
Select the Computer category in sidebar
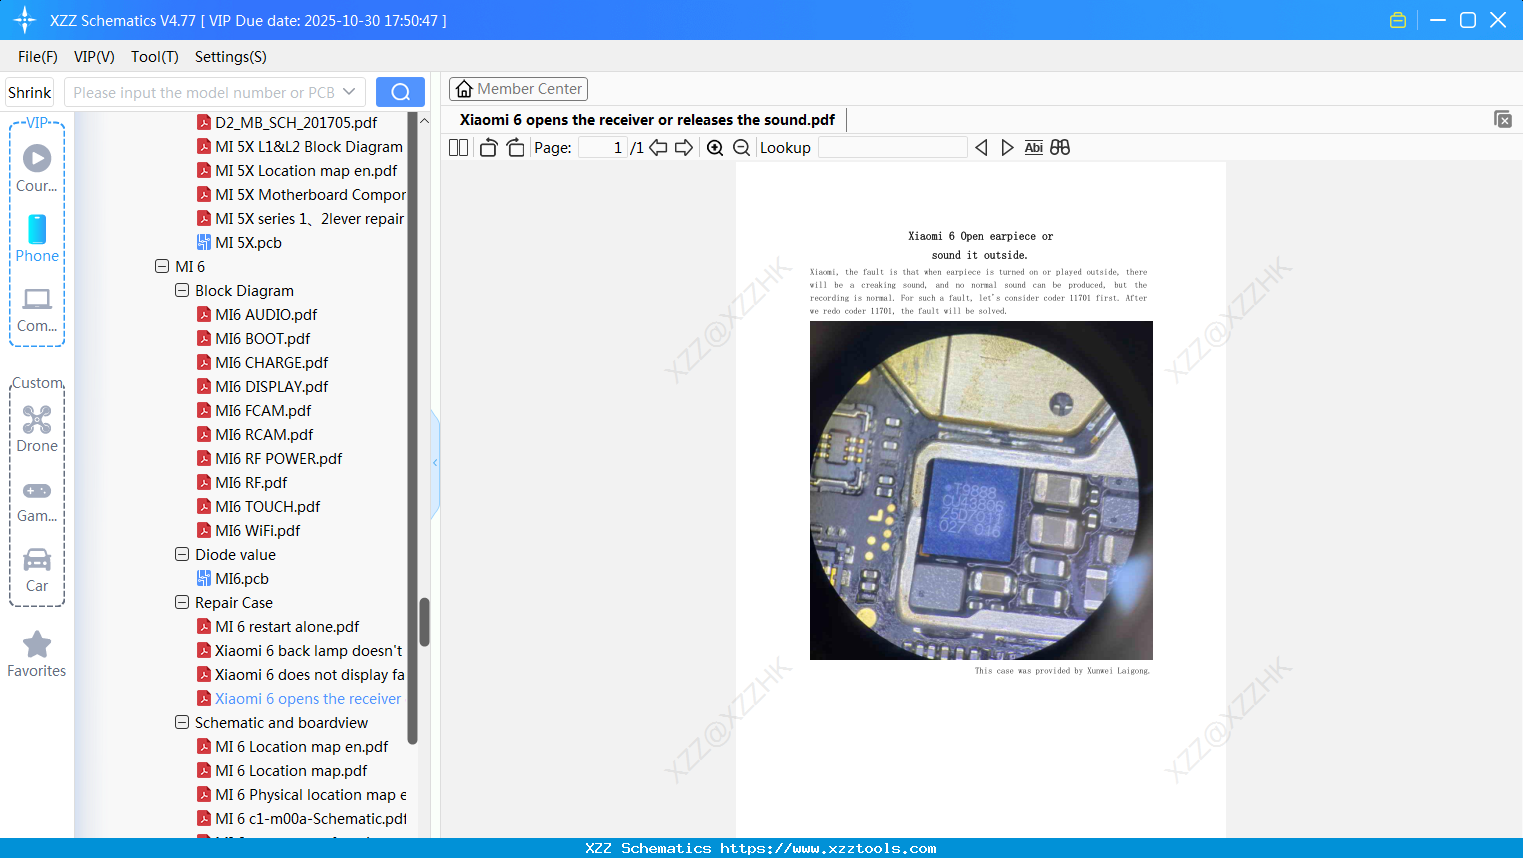point(37,310)
